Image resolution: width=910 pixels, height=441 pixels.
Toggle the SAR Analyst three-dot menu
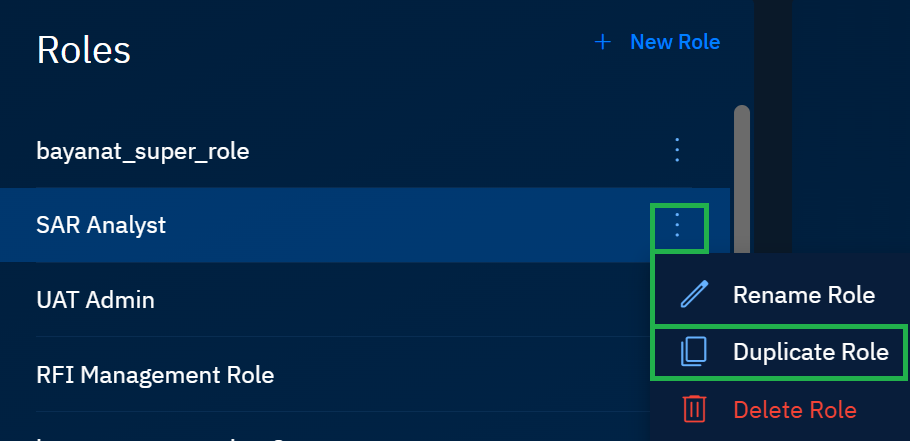[678, 226]
